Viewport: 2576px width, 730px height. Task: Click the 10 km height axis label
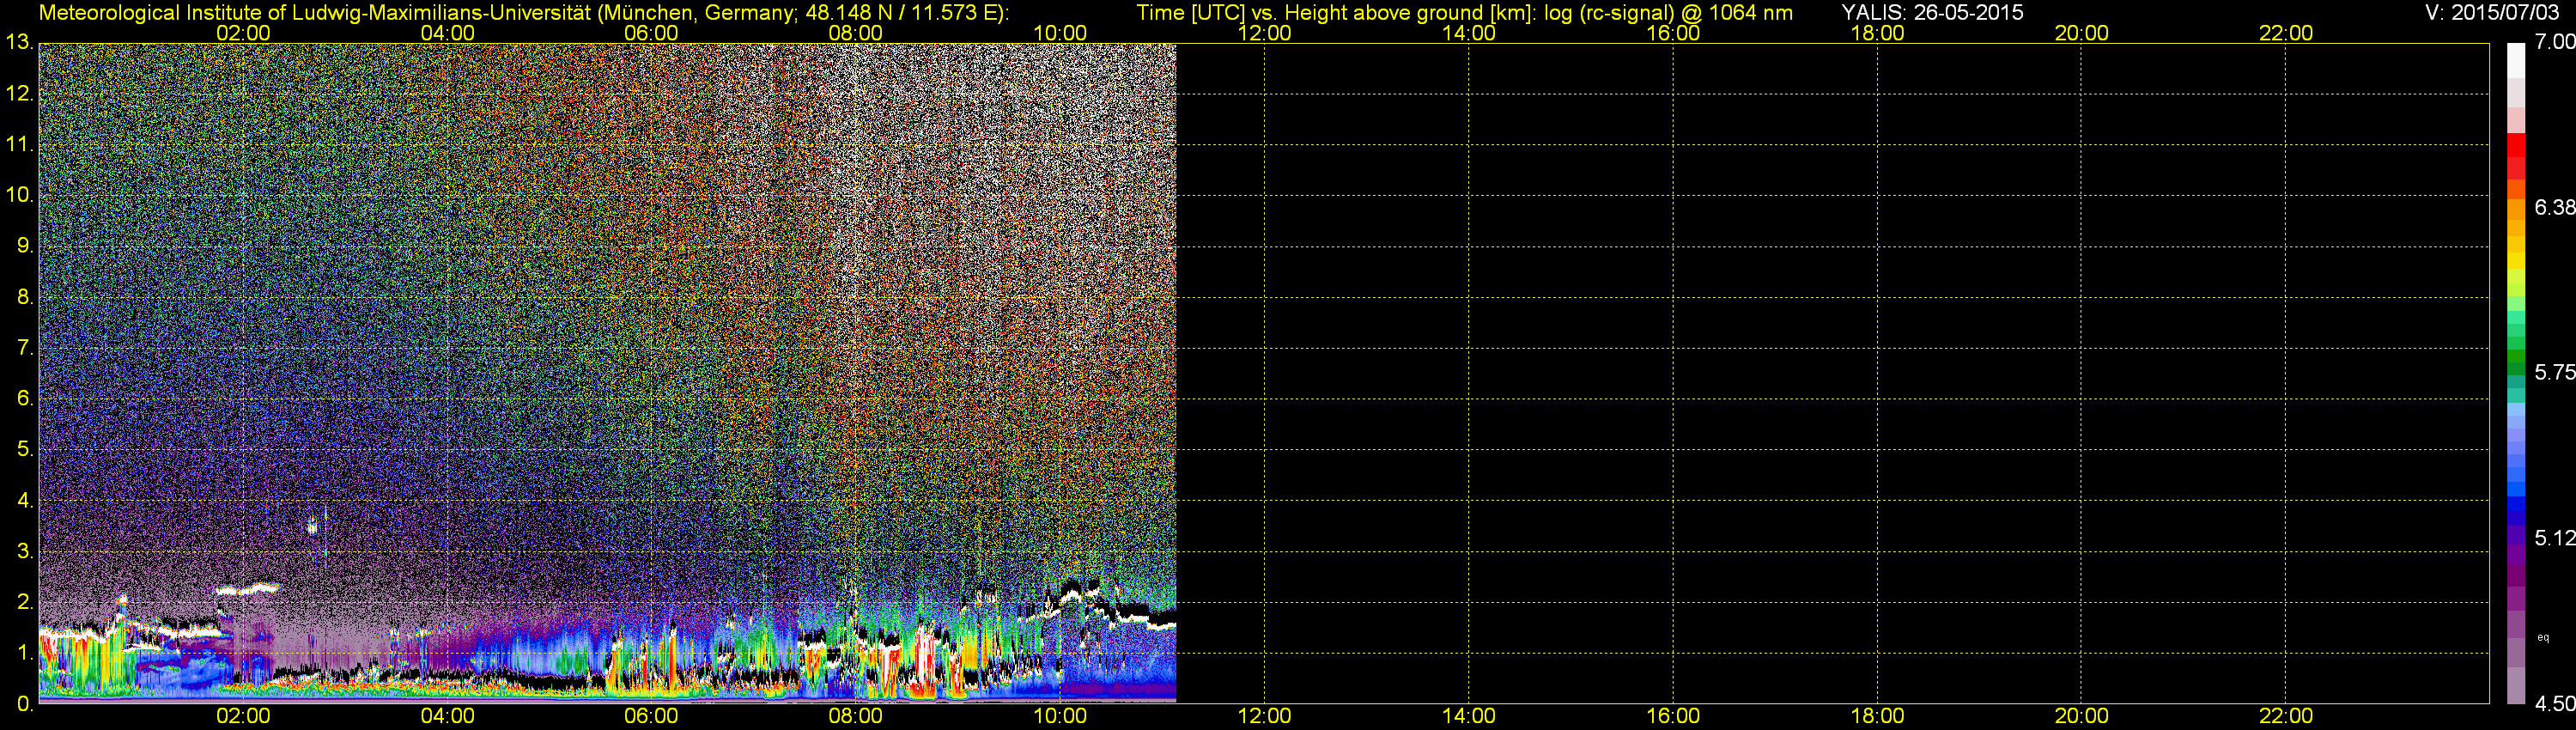pyautogui.click(x=19, y=195)
